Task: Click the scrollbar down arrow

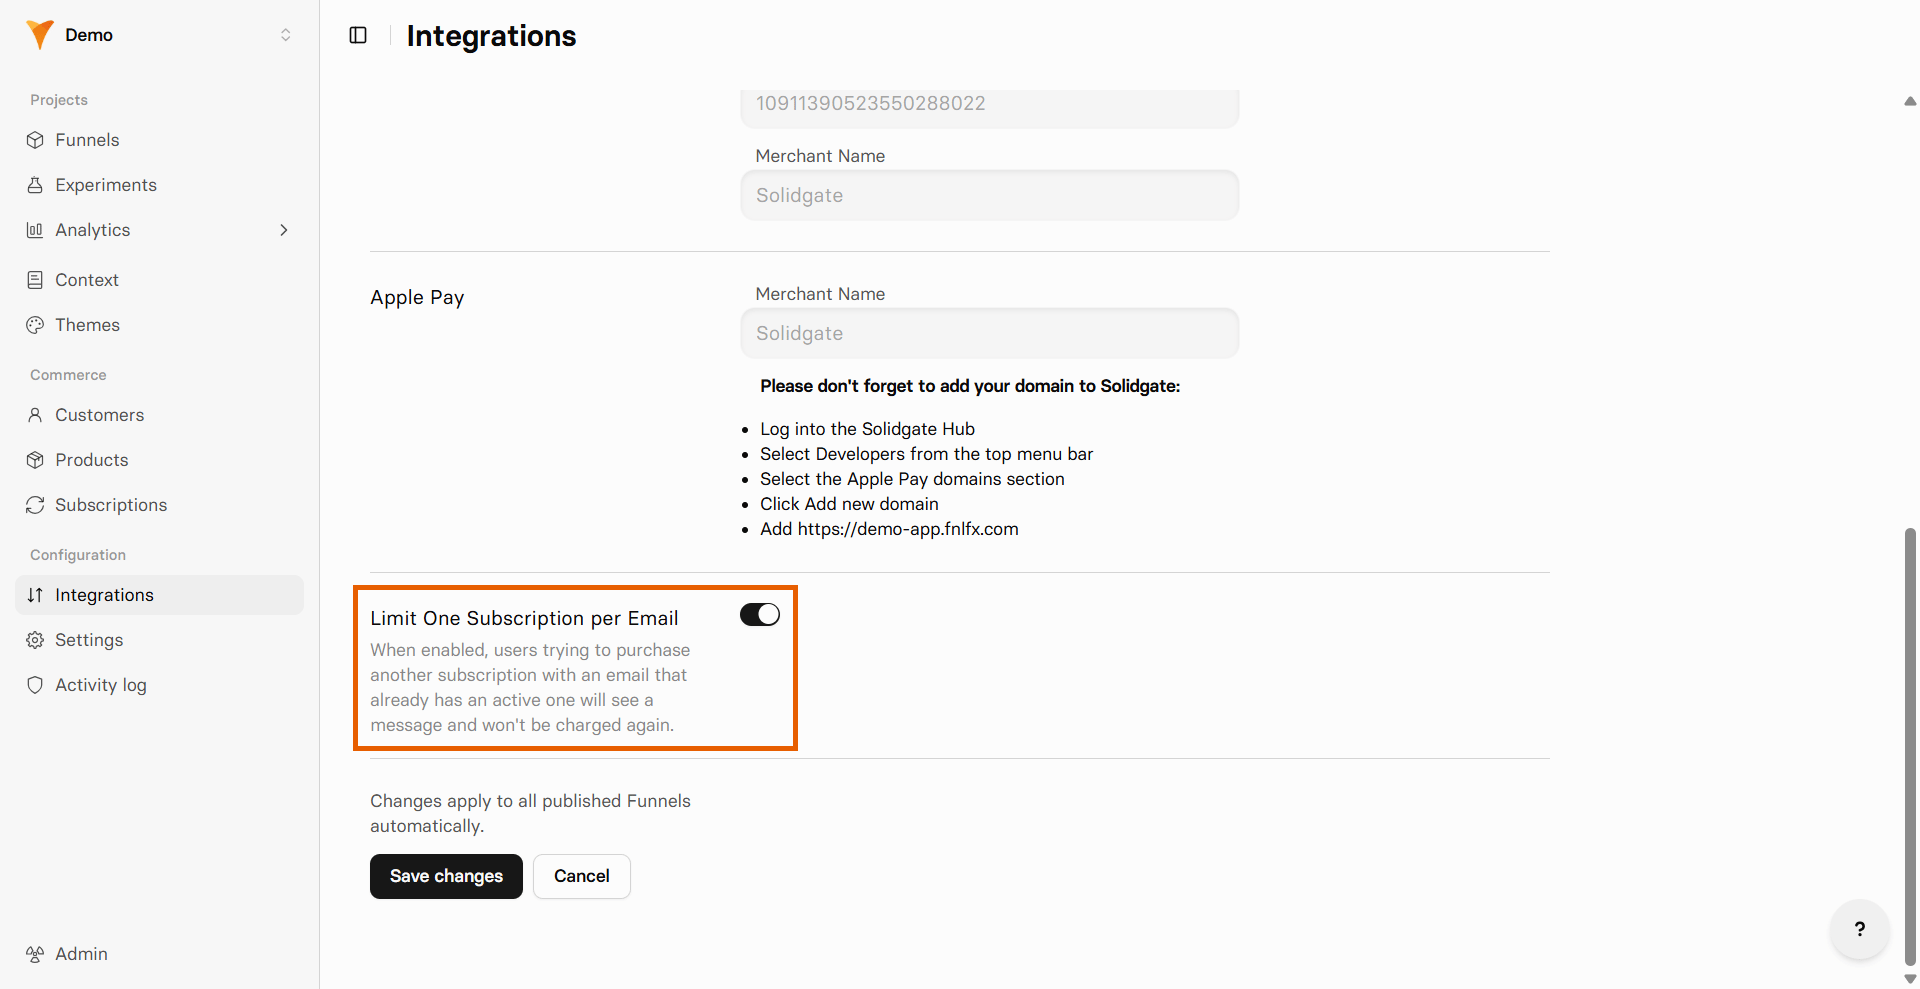Action: (1910, 979)
